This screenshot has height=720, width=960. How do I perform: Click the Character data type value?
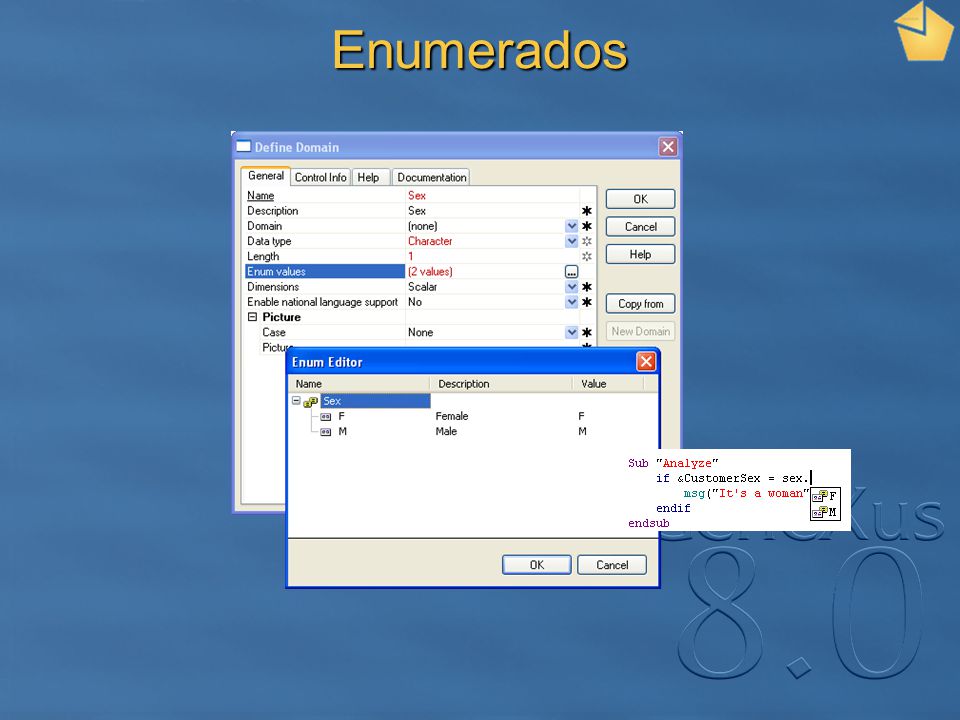430,241
